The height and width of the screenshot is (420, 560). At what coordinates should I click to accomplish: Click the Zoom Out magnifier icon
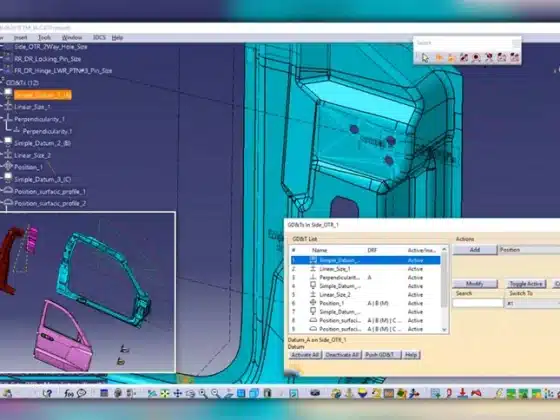pos(215,394)
